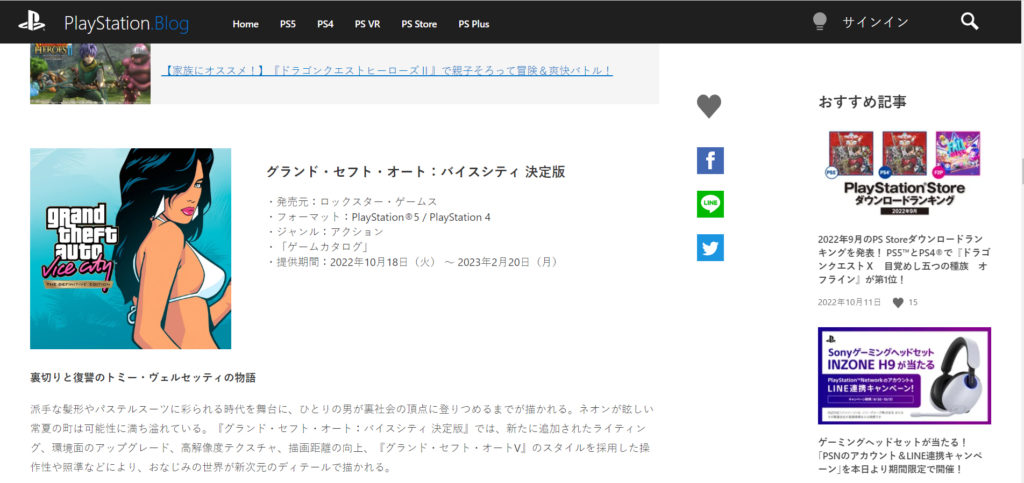Like the article with heart icon

click(709, 106)
